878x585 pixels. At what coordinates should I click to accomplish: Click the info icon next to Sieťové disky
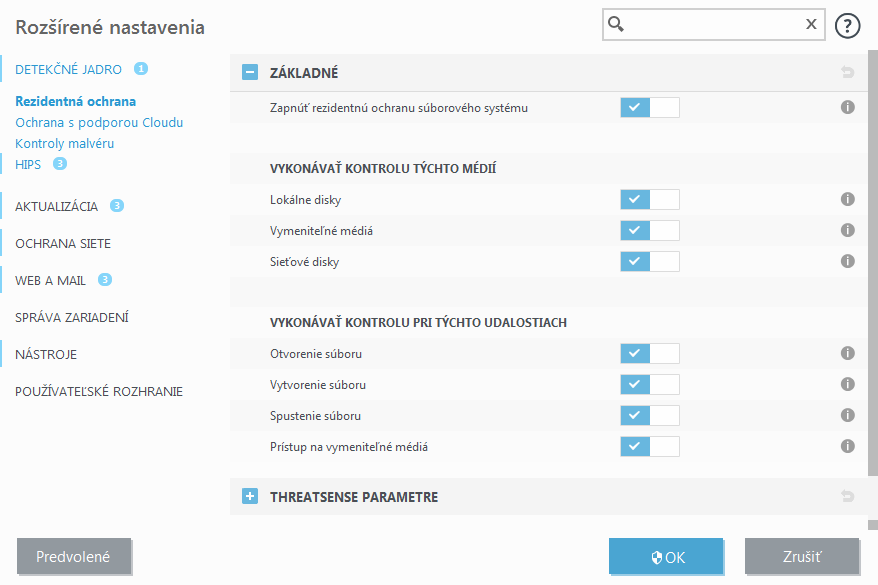(847, 260)
